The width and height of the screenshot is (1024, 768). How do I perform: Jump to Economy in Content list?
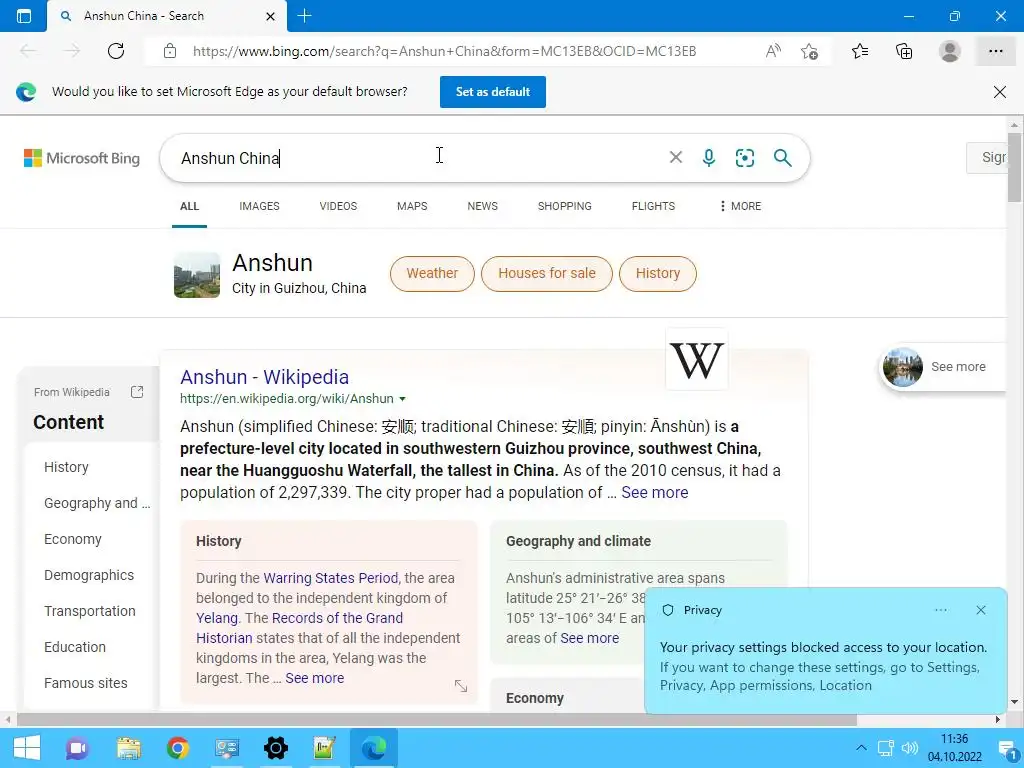coord(73,539)
